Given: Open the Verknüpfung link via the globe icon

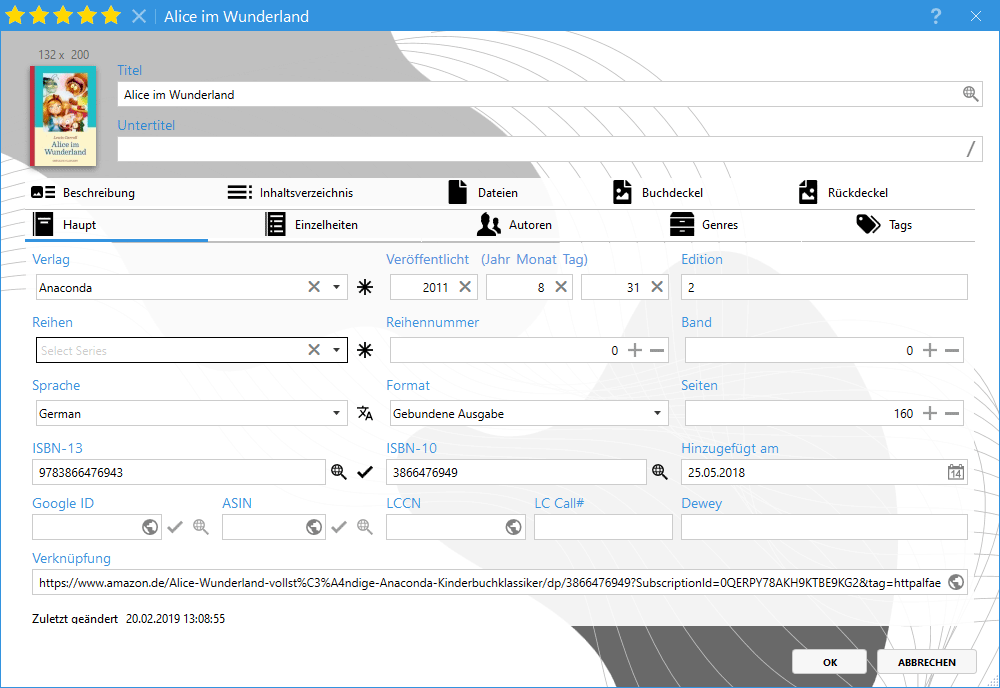Looking at the screenshot, I should [955, 582].
